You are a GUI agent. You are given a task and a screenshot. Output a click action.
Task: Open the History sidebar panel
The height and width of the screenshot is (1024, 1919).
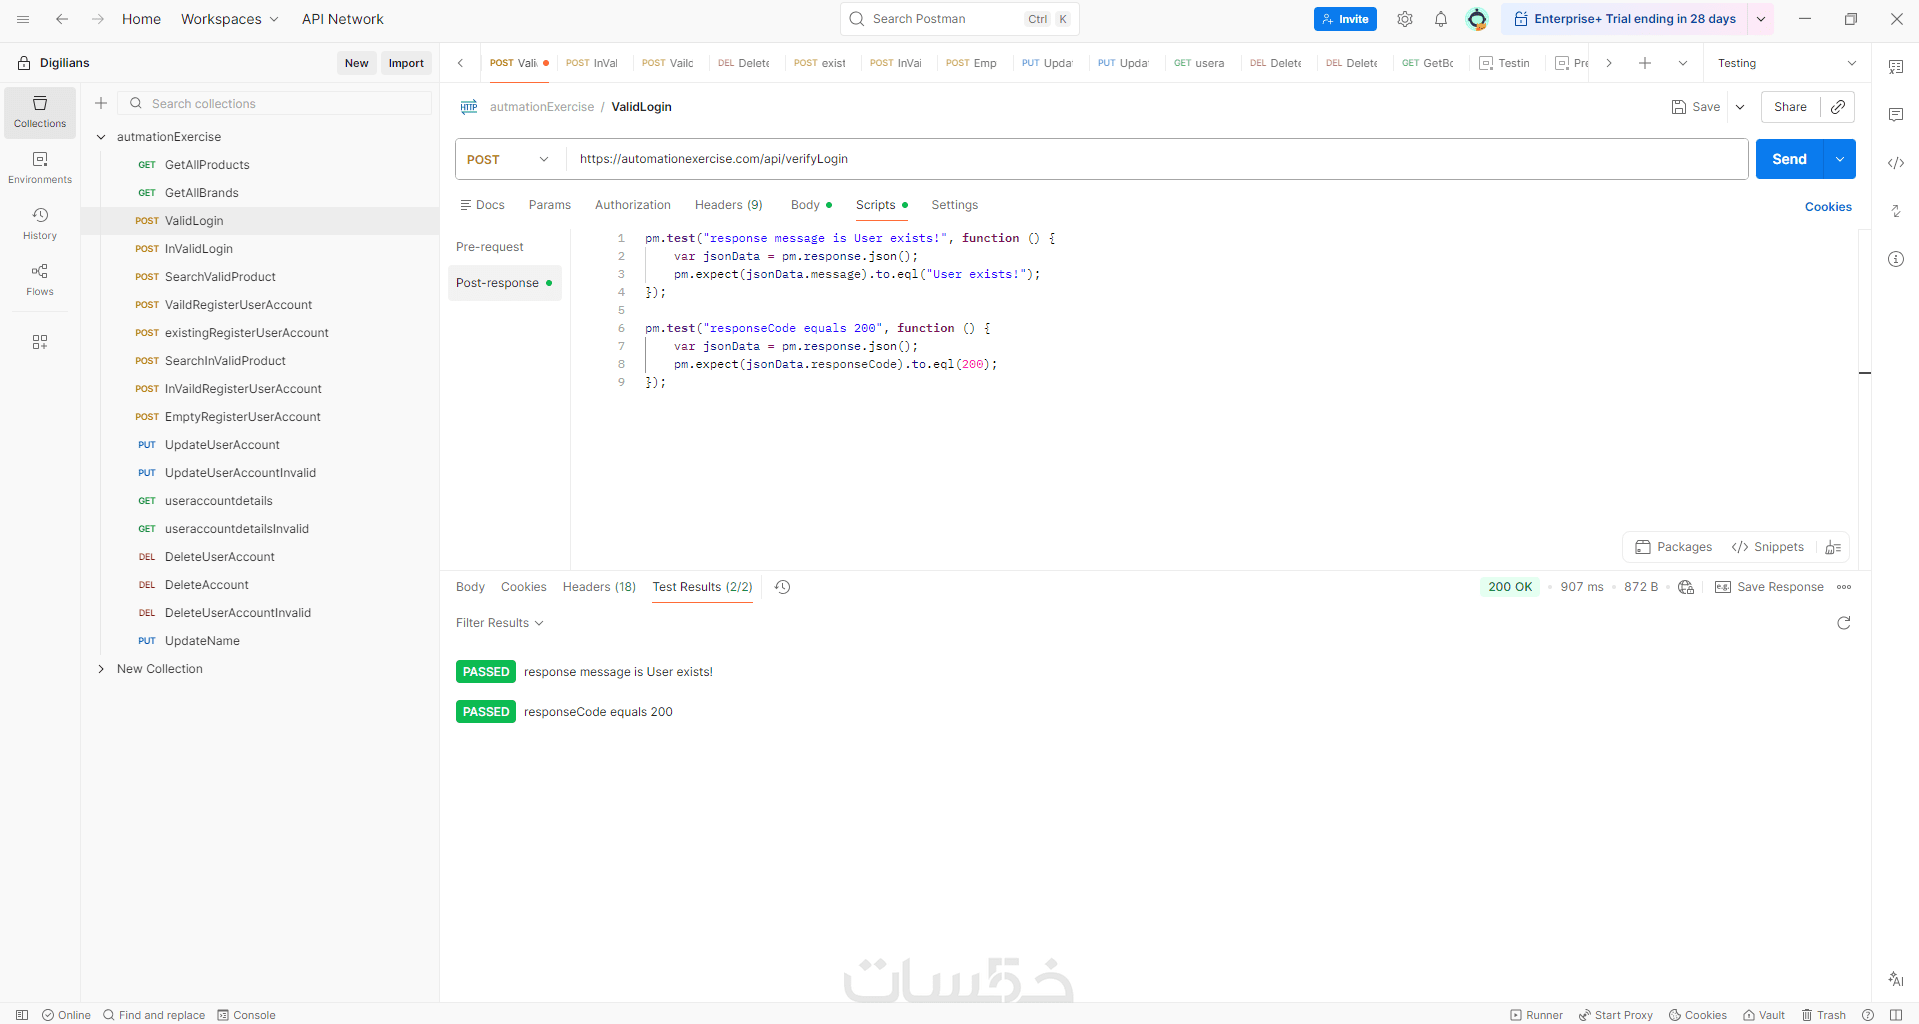pos(40,224)
